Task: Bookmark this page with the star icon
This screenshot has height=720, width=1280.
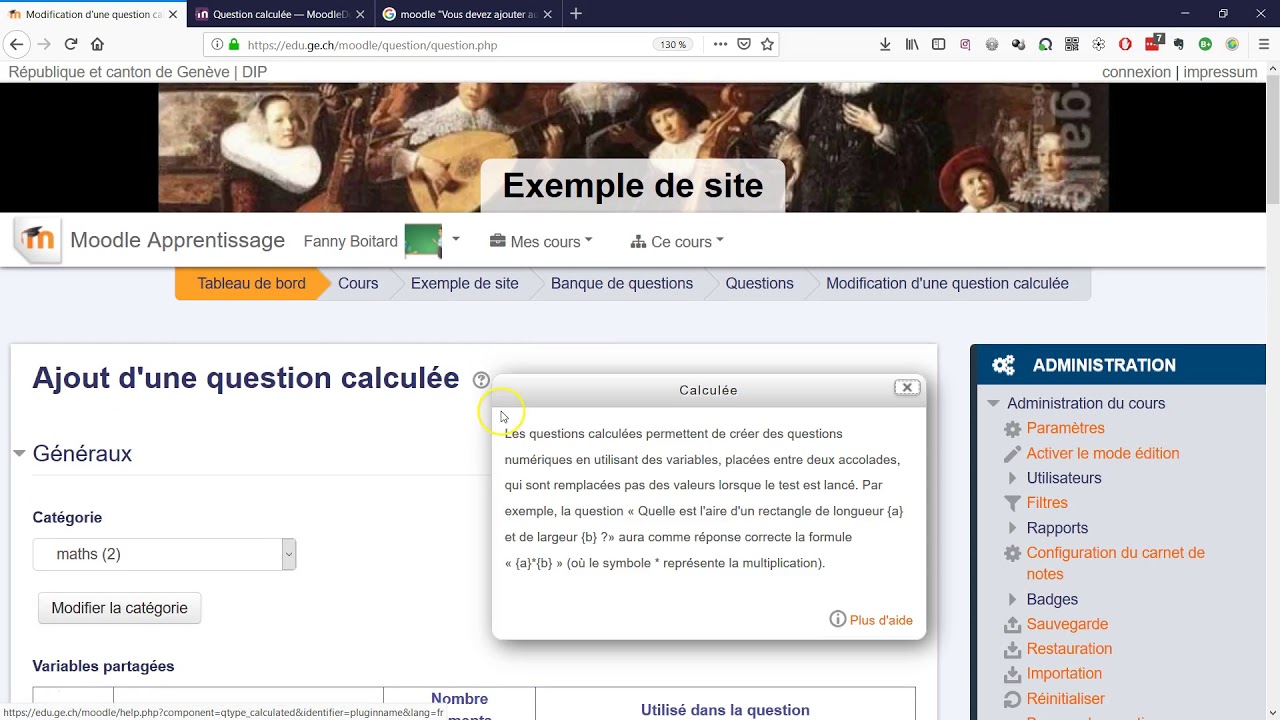Action: point(767,44)
